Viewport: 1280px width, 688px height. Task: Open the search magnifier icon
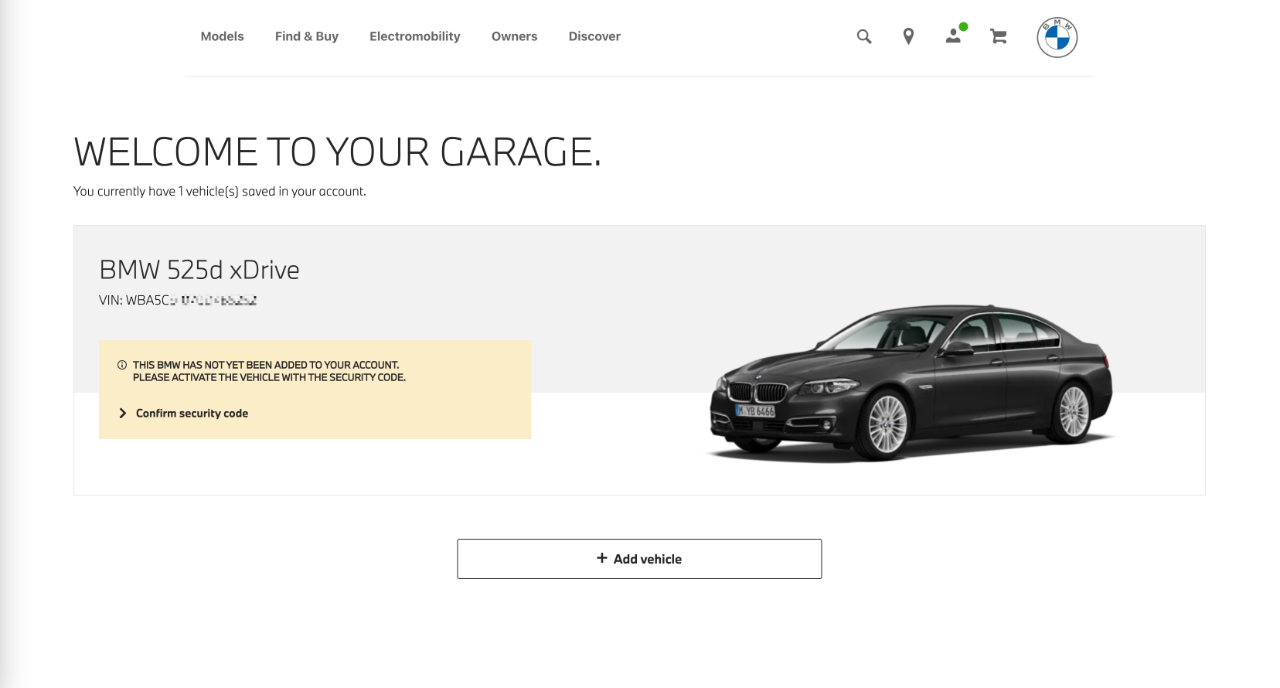pyautogui.click(x=864, y=37)
